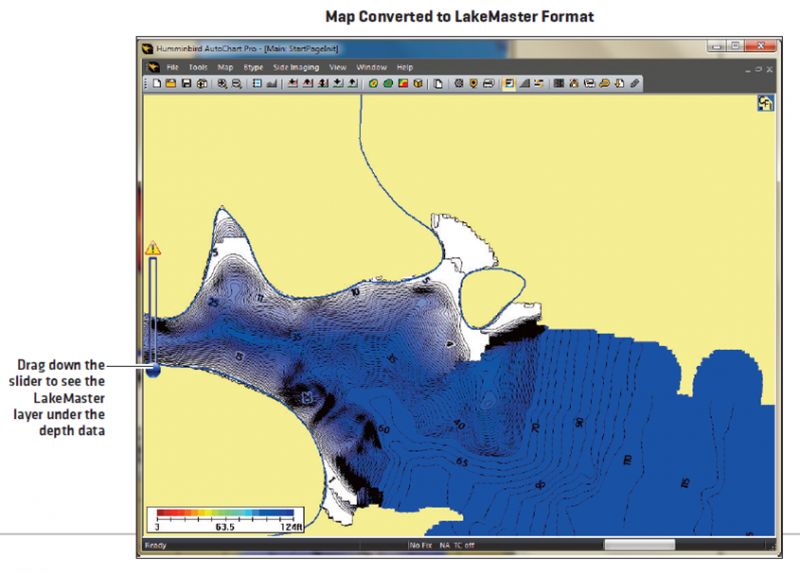Click the zoom in magnifier icon
The height and width of the screenshot is (574, 800).
pyautogui.click(x=221, y=83)
